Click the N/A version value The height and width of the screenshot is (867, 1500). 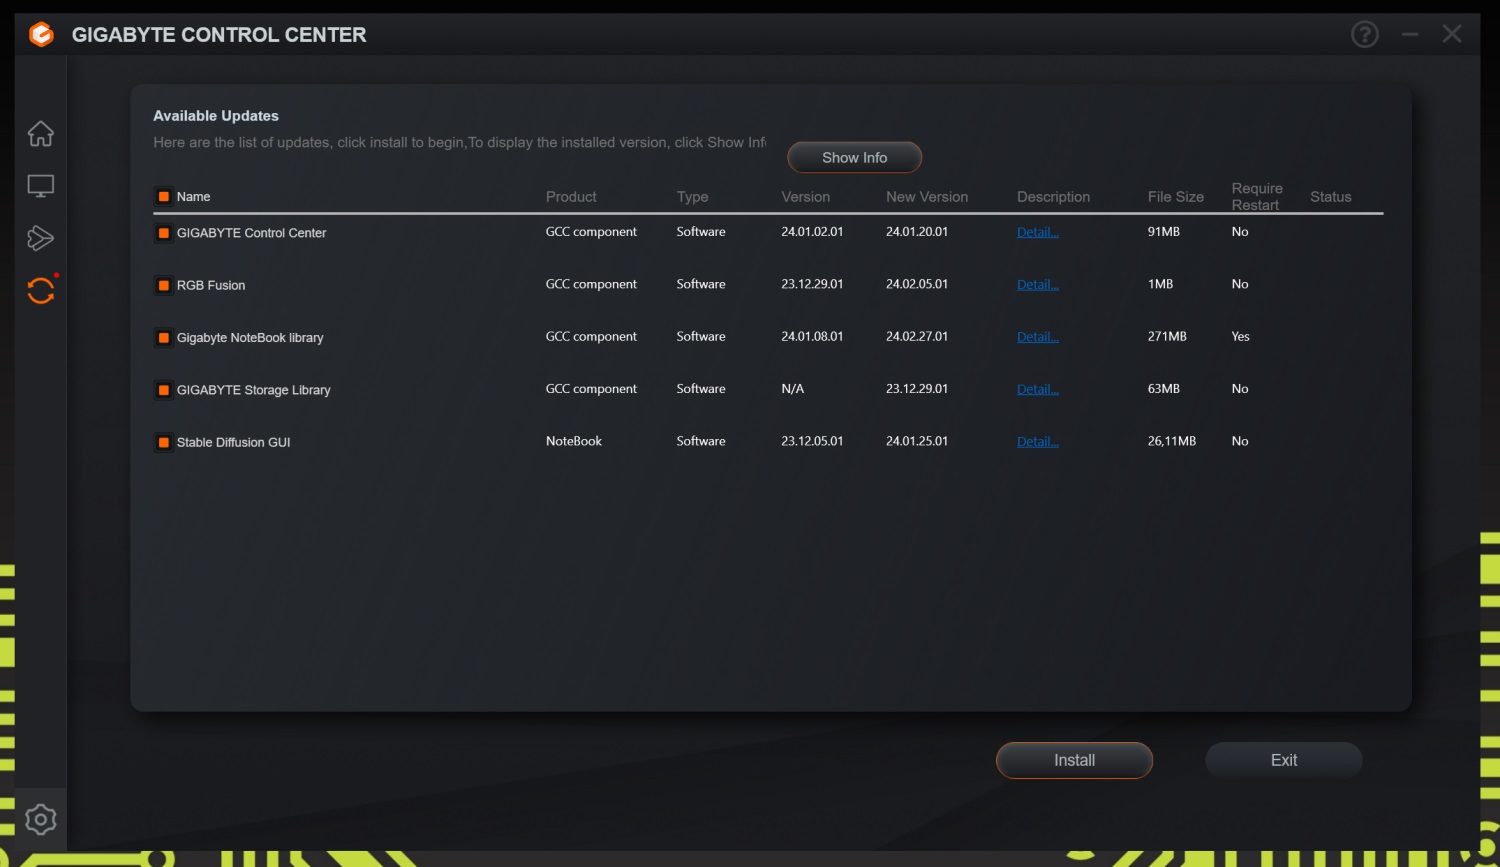click(x=793, y=389)
